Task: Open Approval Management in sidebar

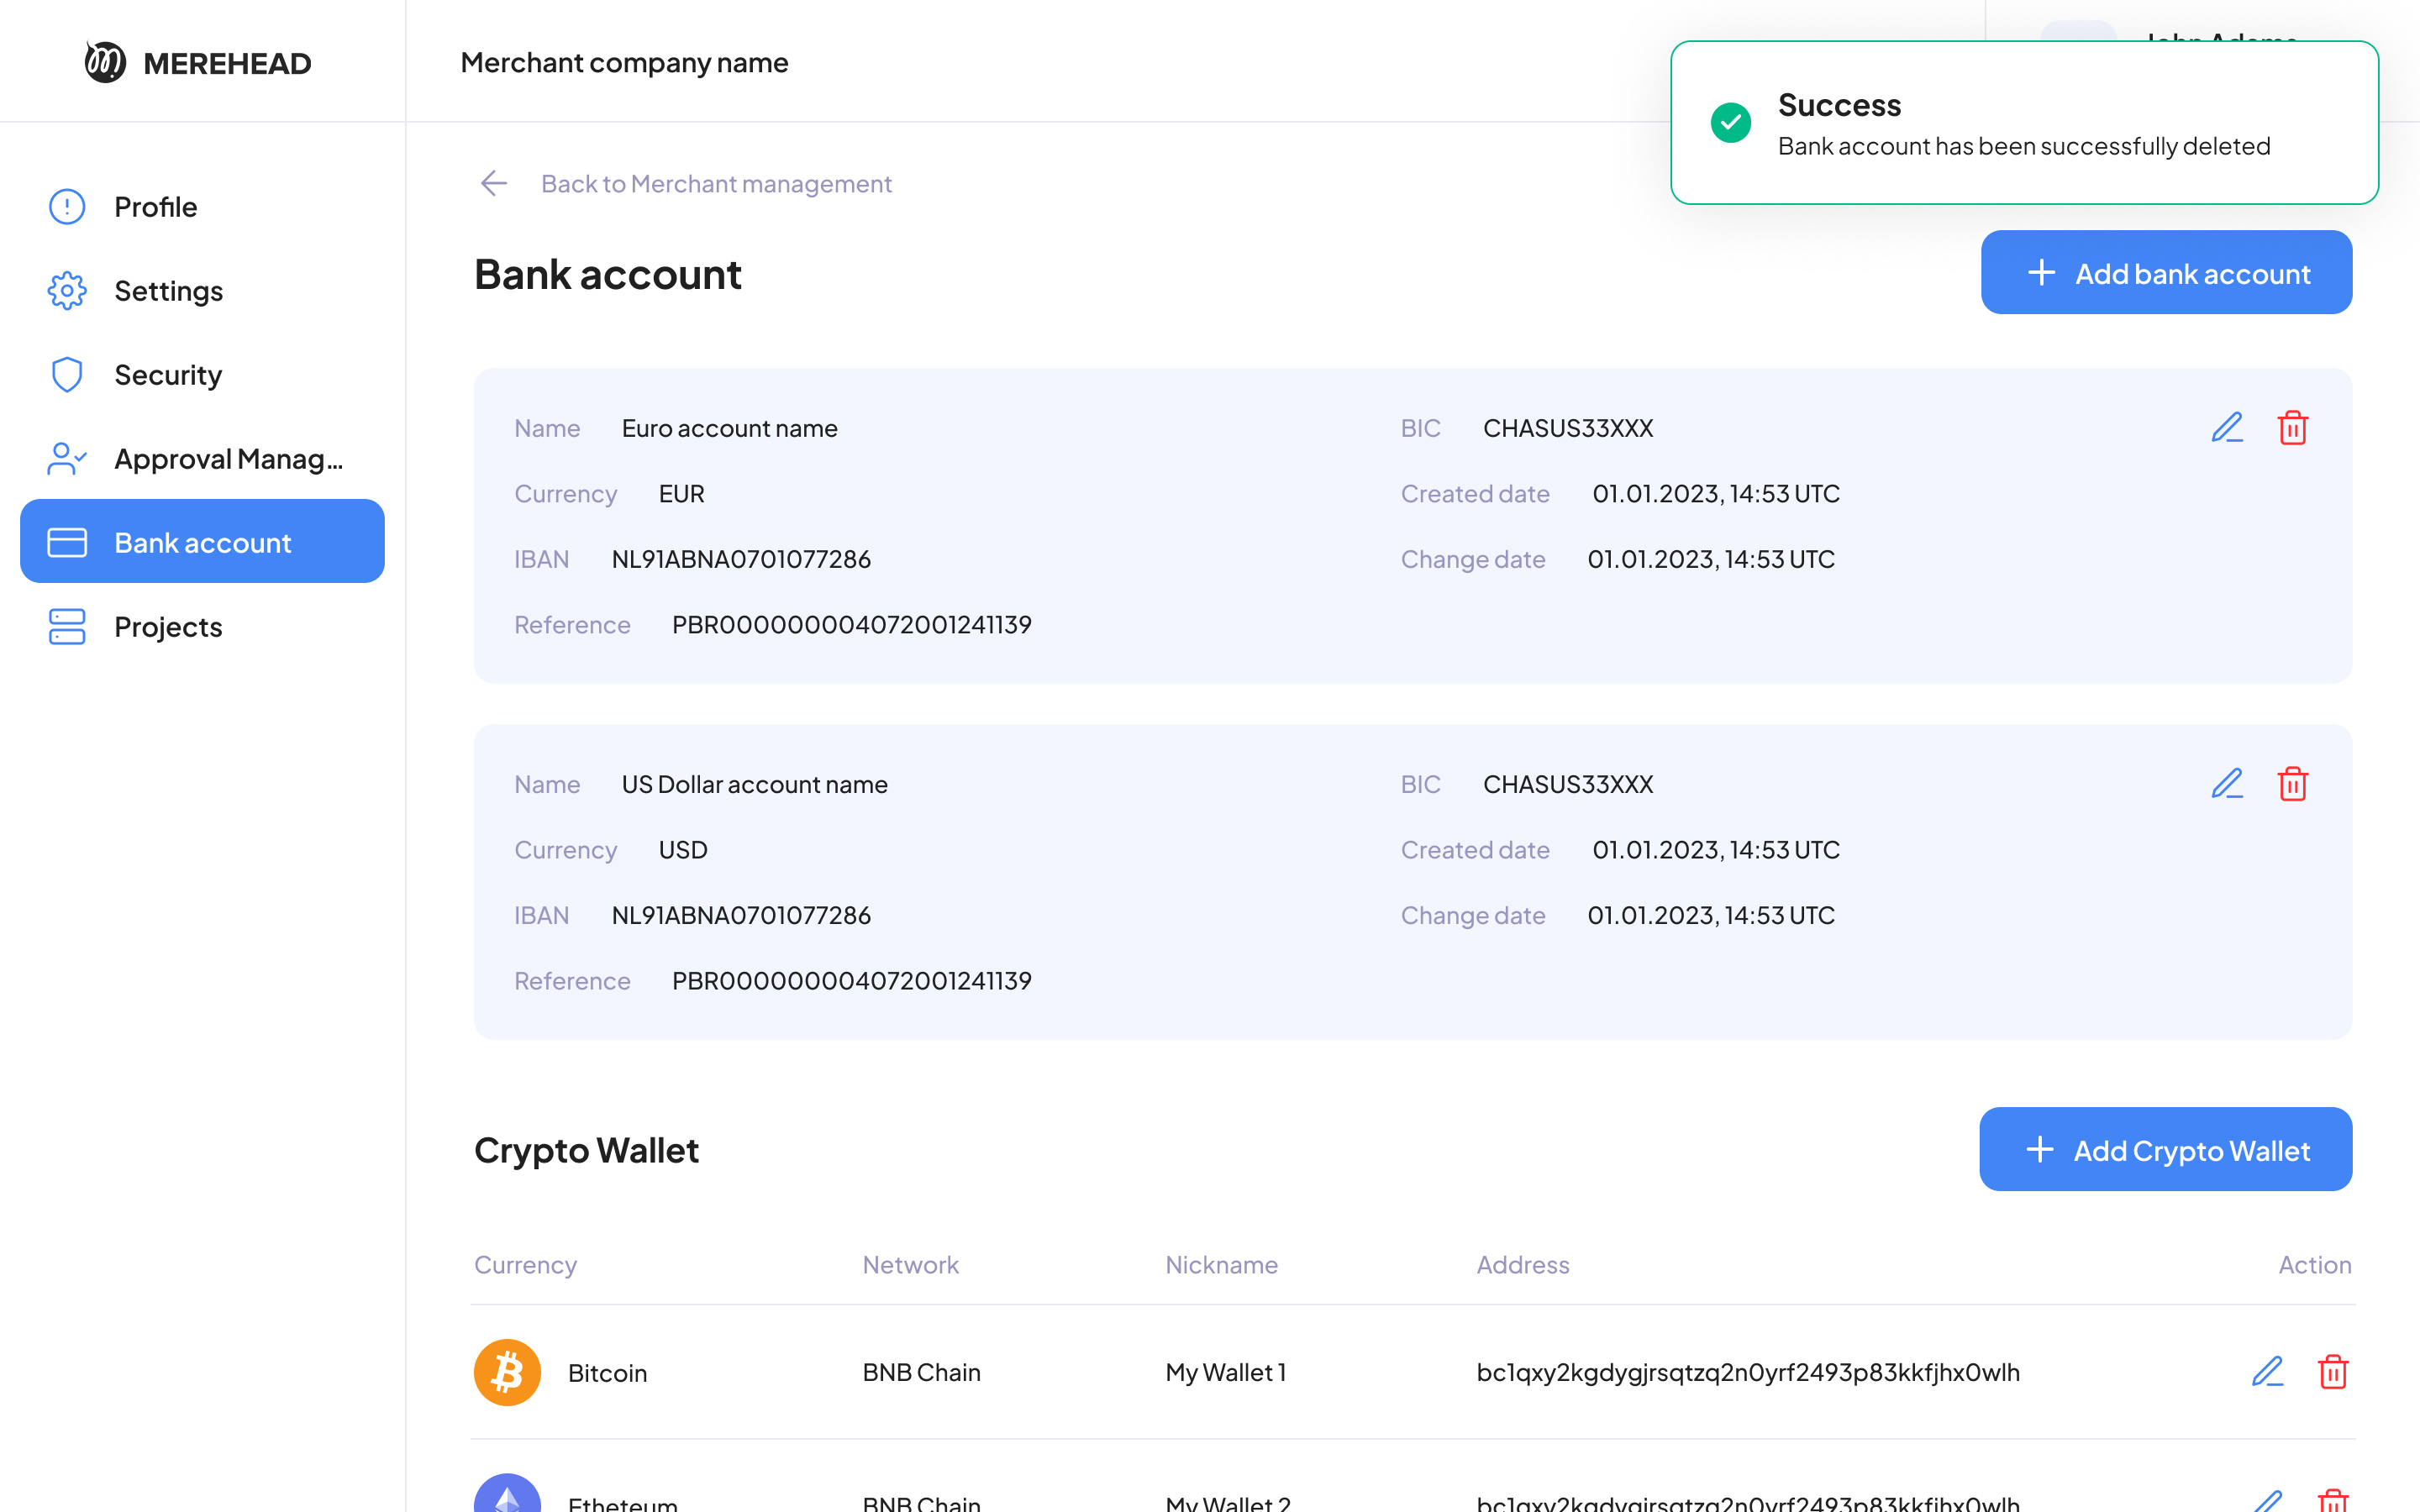Action: coord(228,459)
